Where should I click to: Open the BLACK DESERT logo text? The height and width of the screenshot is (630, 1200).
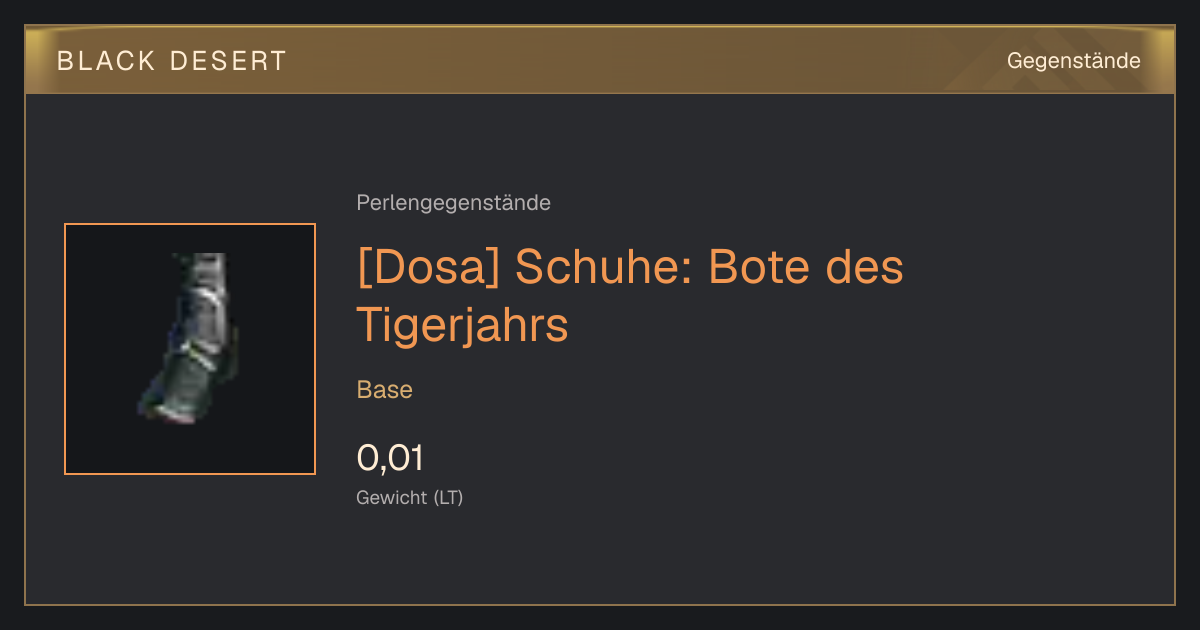(x=172, y=61)
